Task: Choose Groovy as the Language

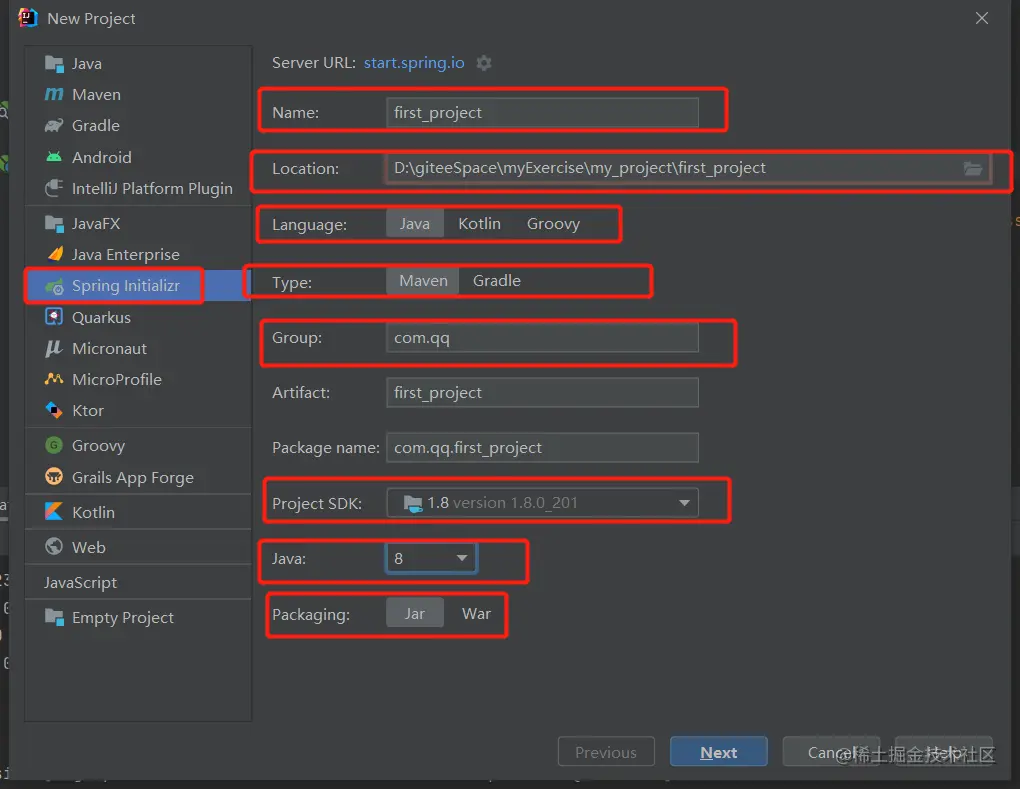Action: [554, 224]
